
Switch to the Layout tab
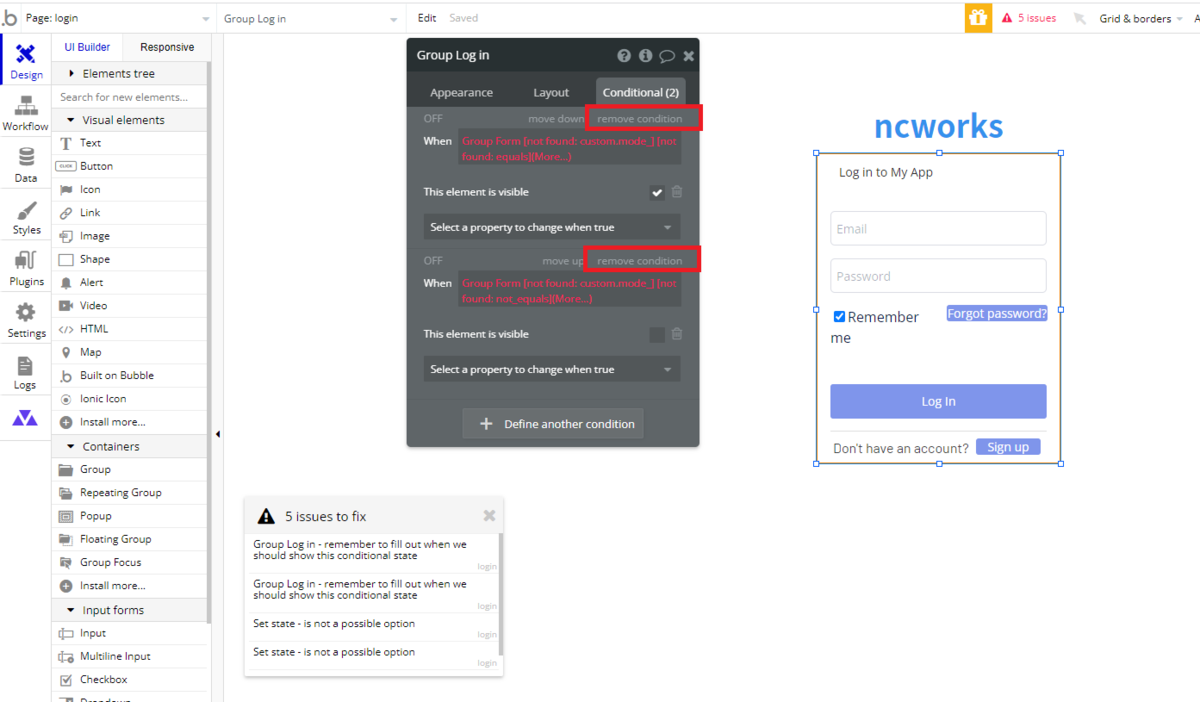click(551, 92)
